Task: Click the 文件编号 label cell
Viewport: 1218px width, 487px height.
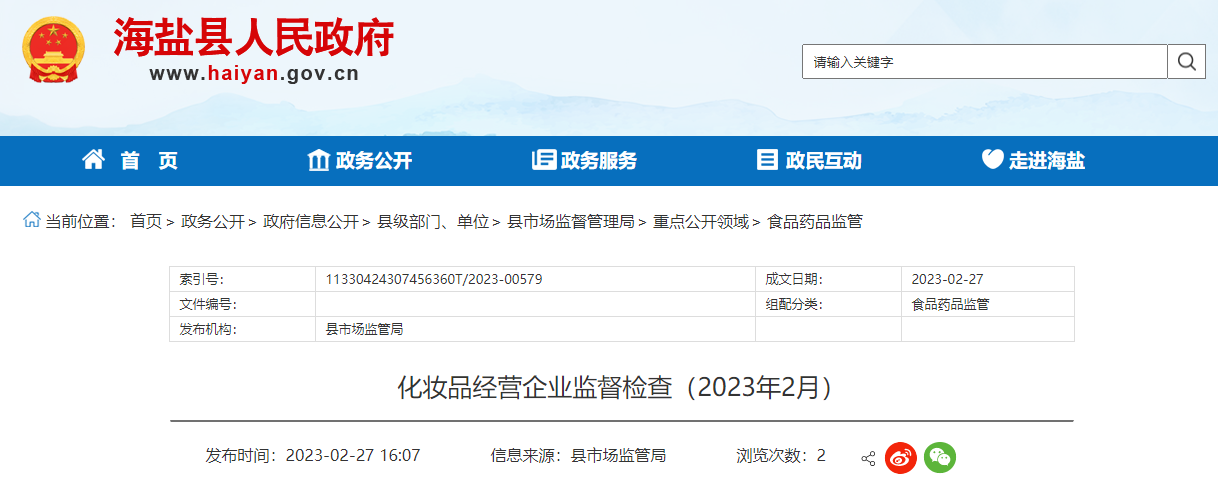Action: pos(243,304)
